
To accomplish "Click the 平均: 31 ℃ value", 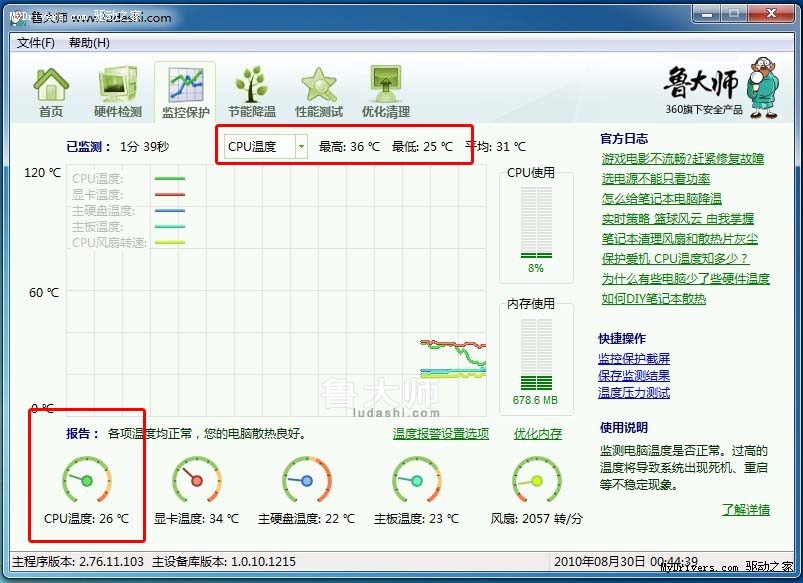I will [x=496, y=147].
